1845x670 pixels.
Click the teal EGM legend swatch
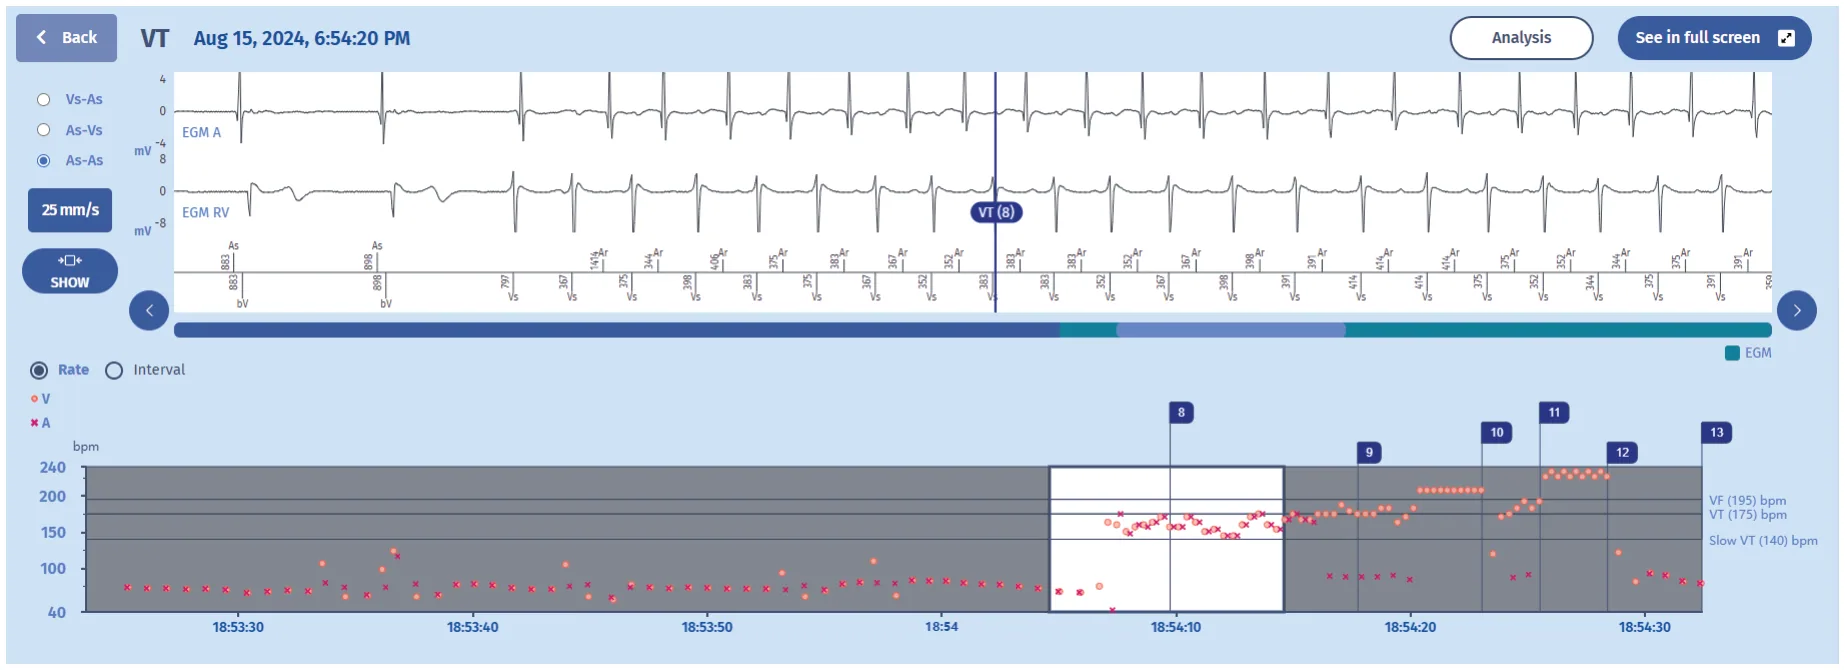(1732, 353)
